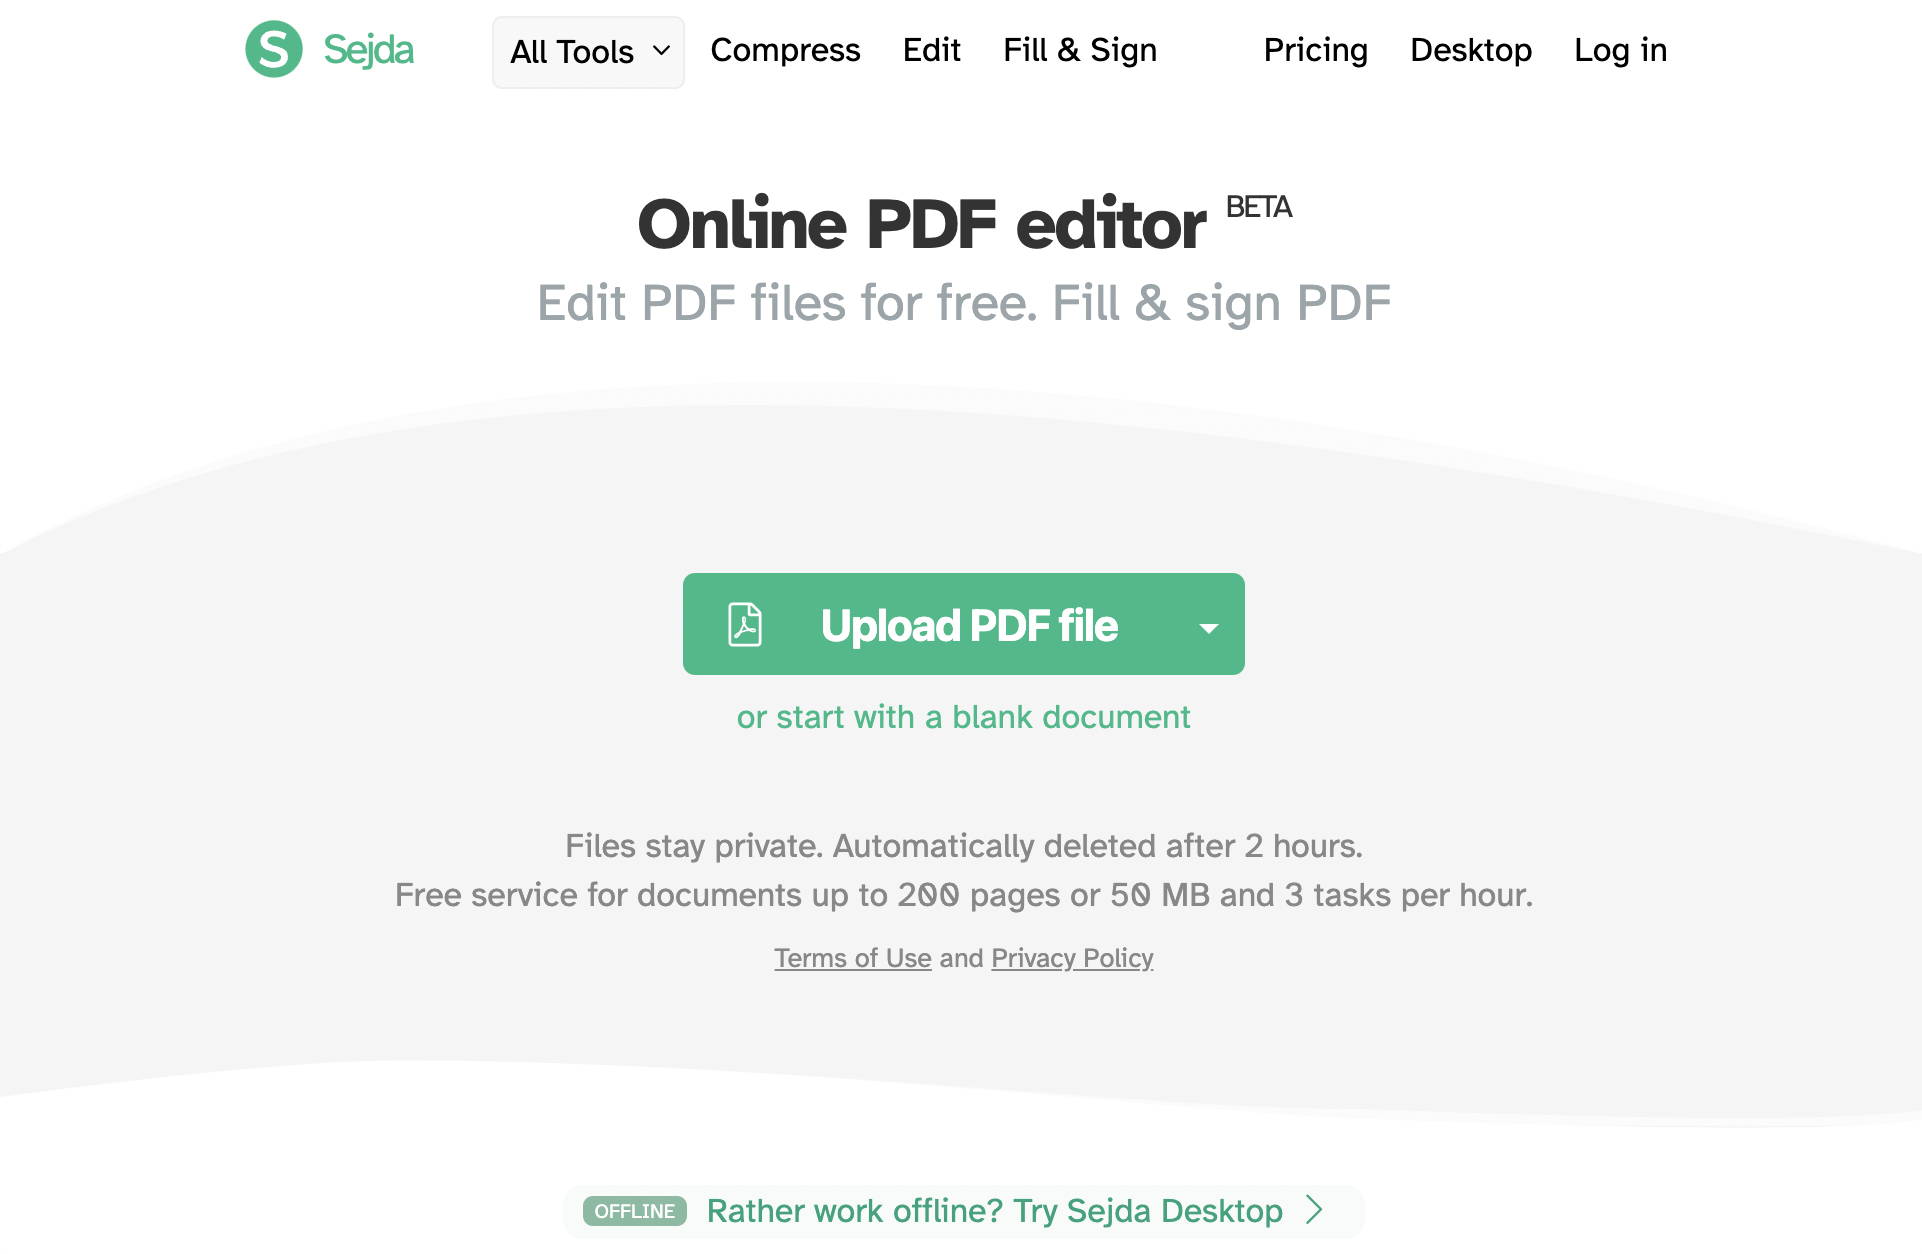Open the Compress menu item

click(785, 50)
